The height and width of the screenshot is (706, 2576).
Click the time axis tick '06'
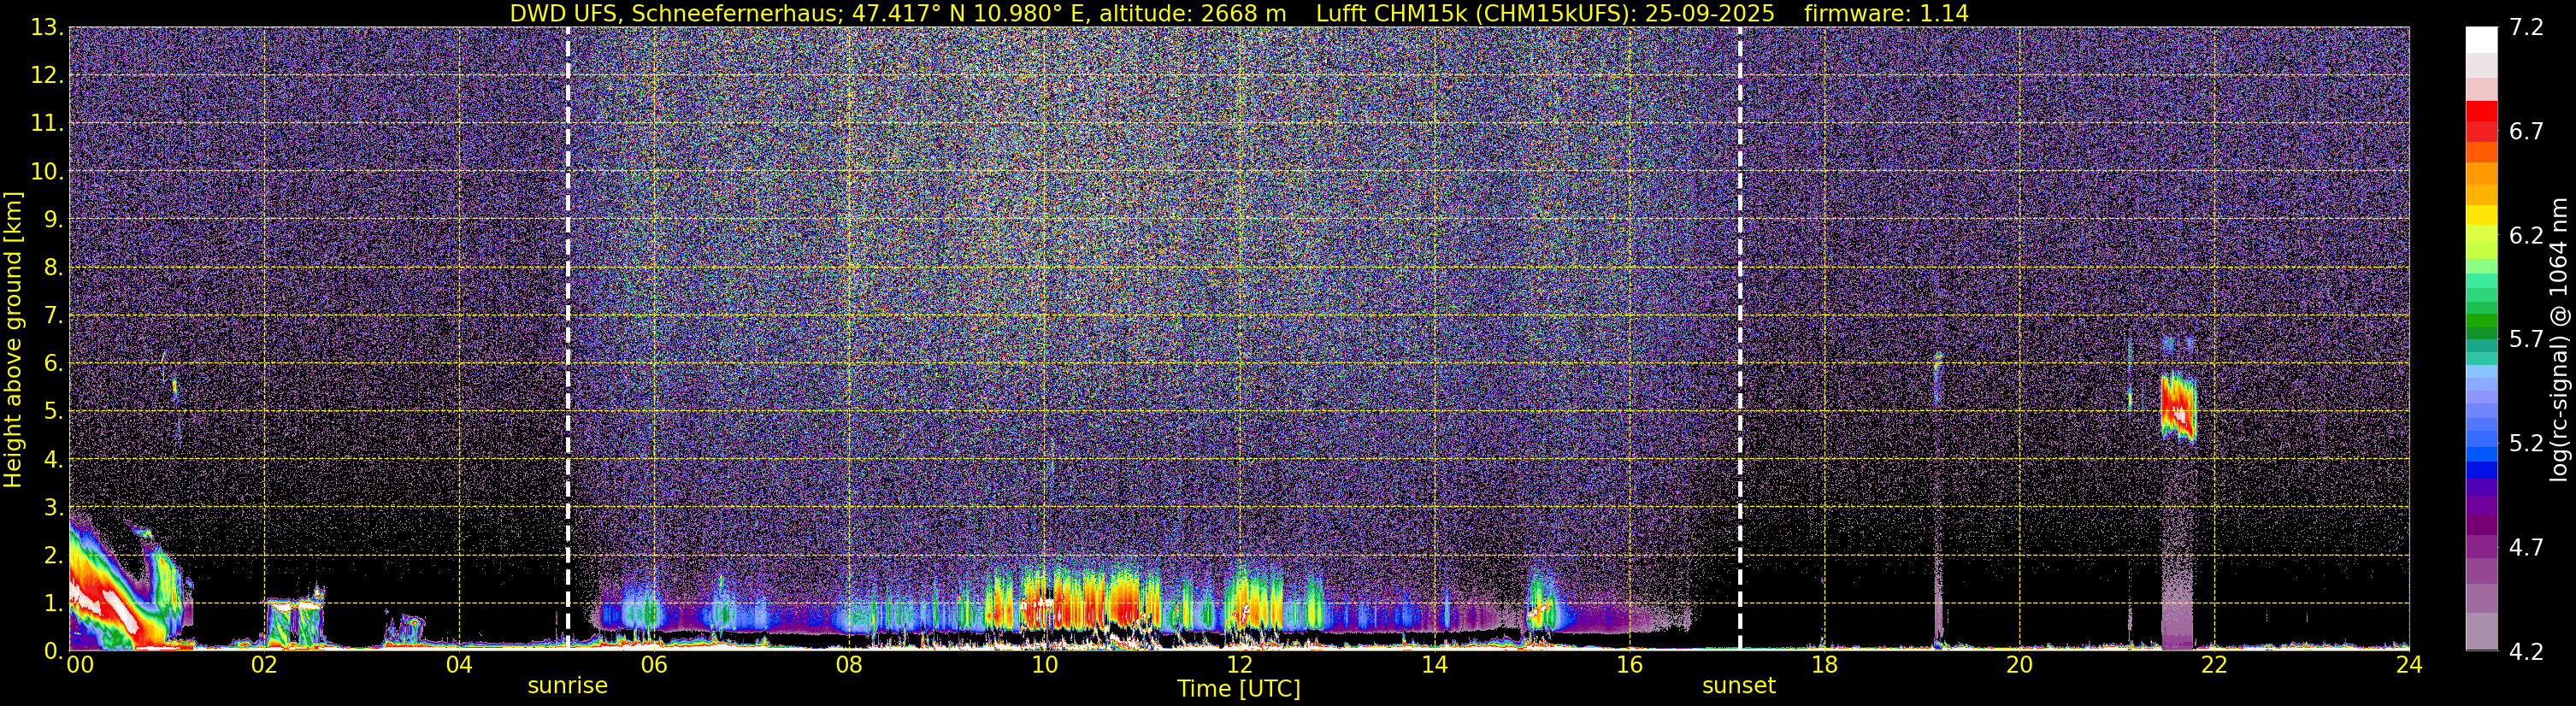coord(654,665)
